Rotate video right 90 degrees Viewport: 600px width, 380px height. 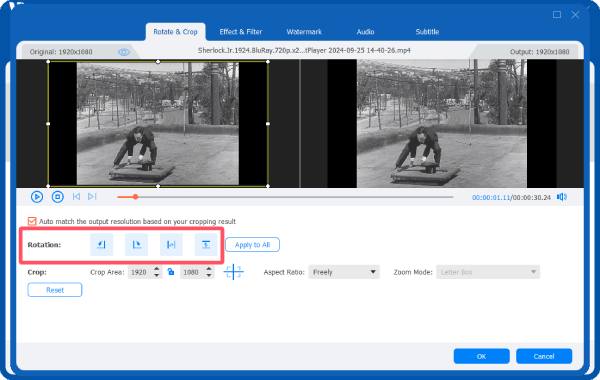point(136,245)
